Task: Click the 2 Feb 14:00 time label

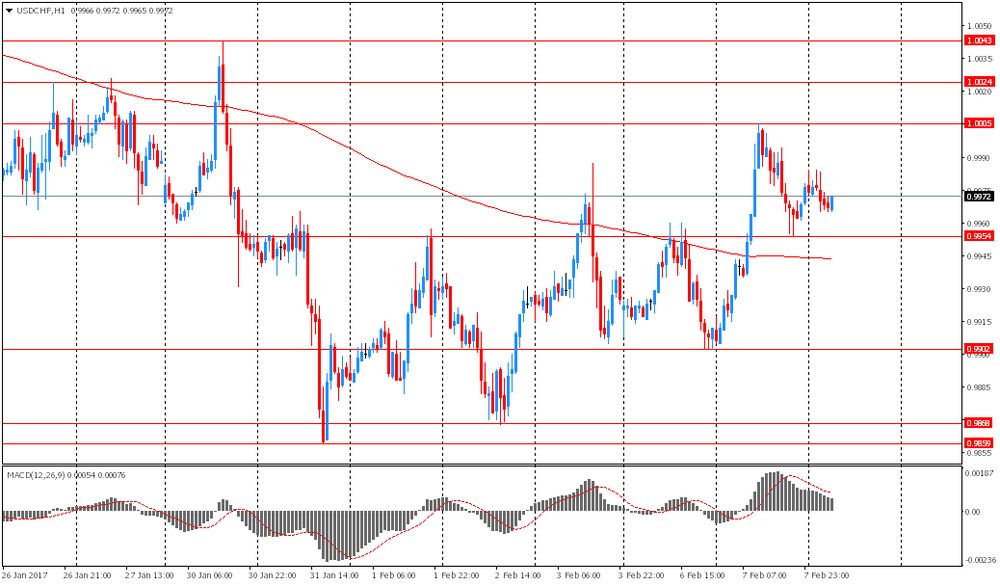Action: pyautogui.click(x=518, y=575)
